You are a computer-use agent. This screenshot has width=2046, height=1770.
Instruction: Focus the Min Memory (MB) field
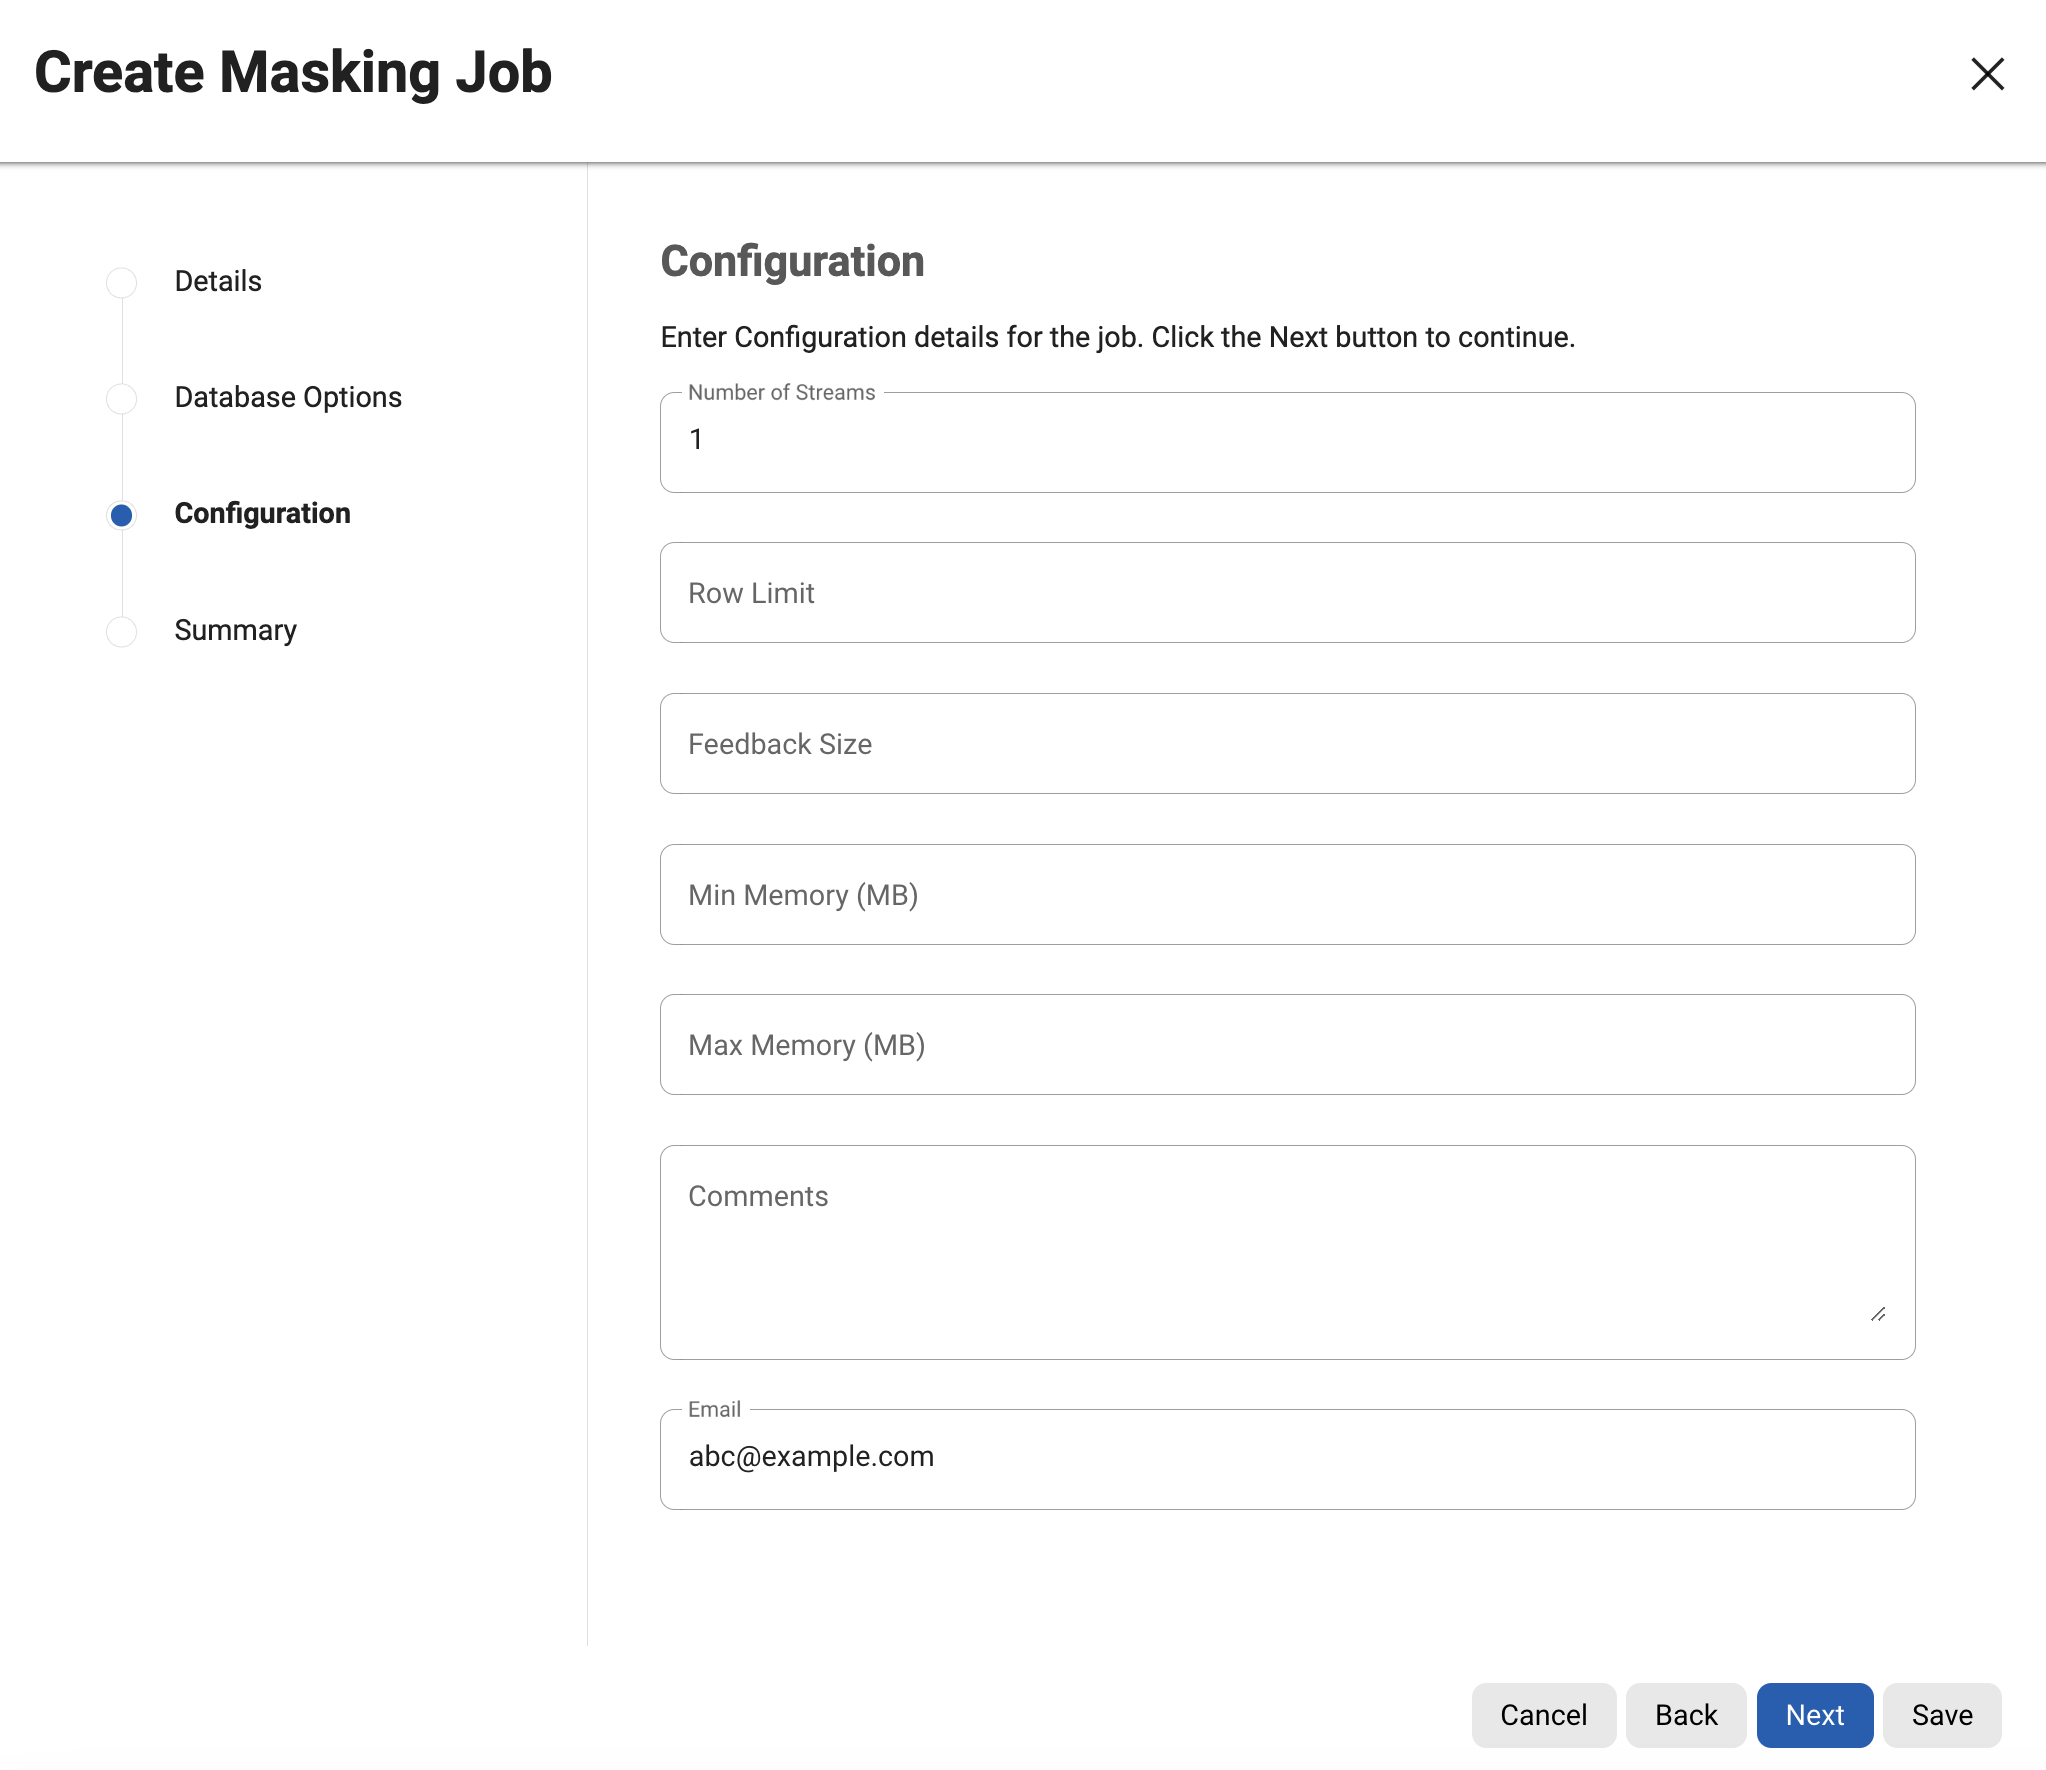pyautogui.click(x=1287, y=895)
